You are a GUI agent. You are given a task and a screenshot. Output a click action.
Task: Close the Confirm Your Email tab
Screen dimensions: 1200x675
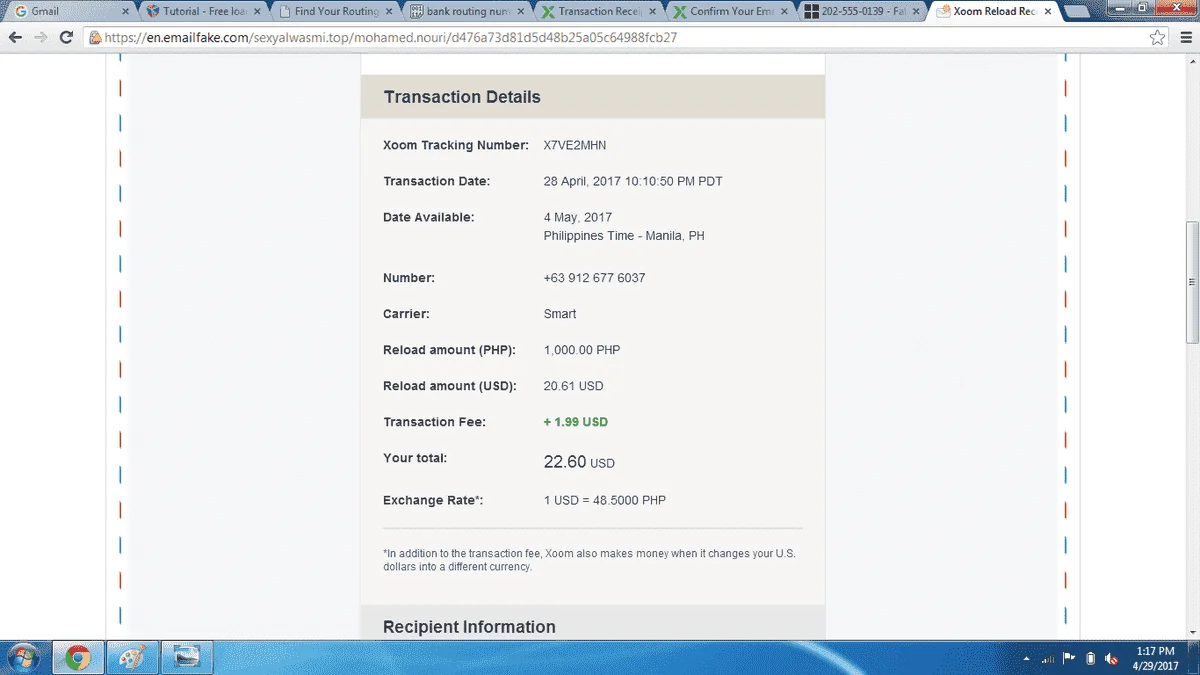[x=785, y=12]
